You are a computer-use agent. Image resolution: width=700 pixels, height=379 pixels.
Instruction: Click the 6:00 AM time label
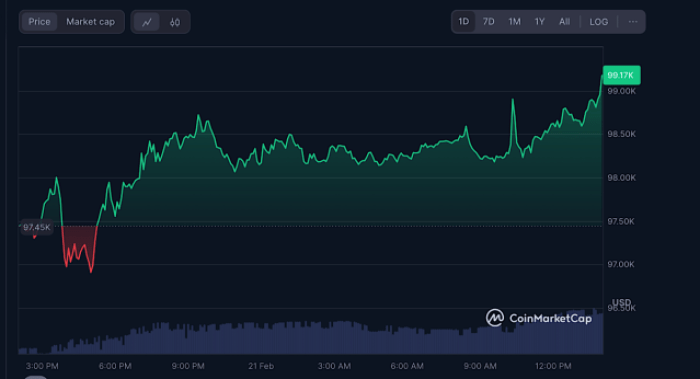[407, 366]
